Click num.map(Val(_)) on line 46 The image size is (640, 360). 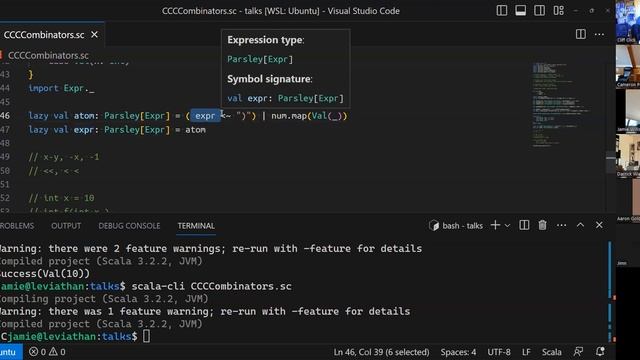click(x=309, y=116)
